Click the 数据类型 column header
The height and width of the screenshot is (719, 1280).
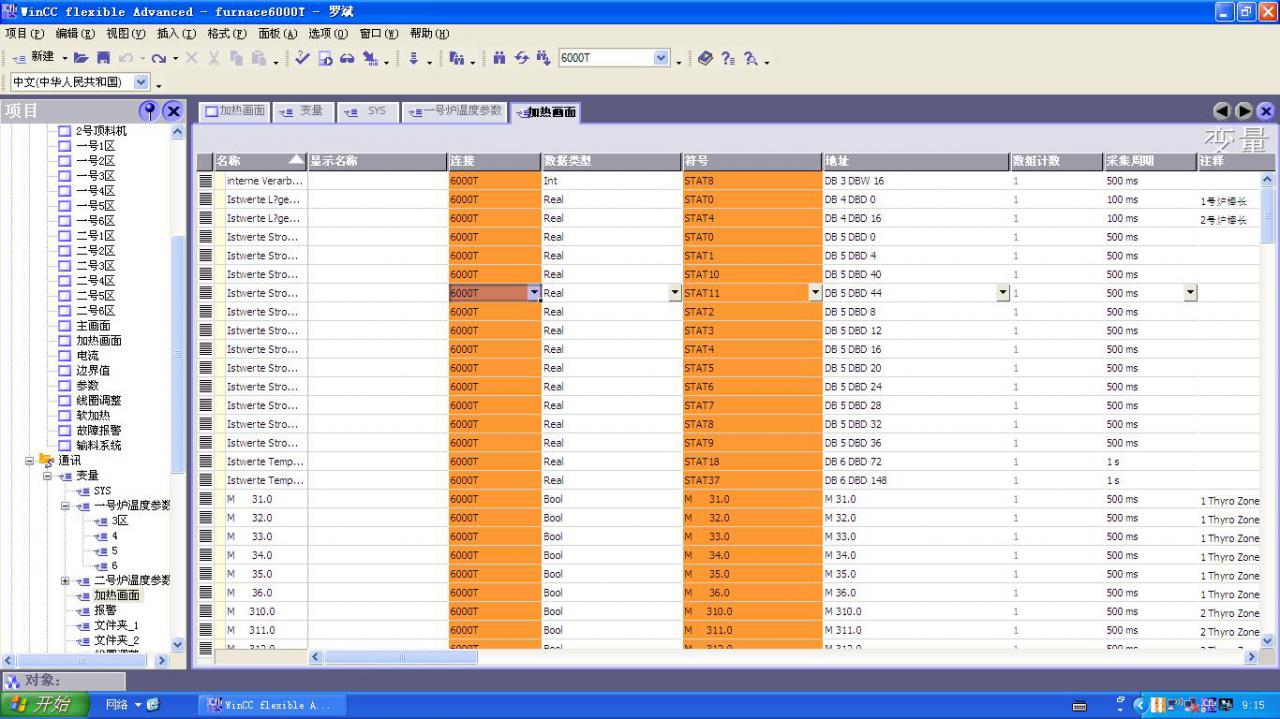(x=611, y=161)
